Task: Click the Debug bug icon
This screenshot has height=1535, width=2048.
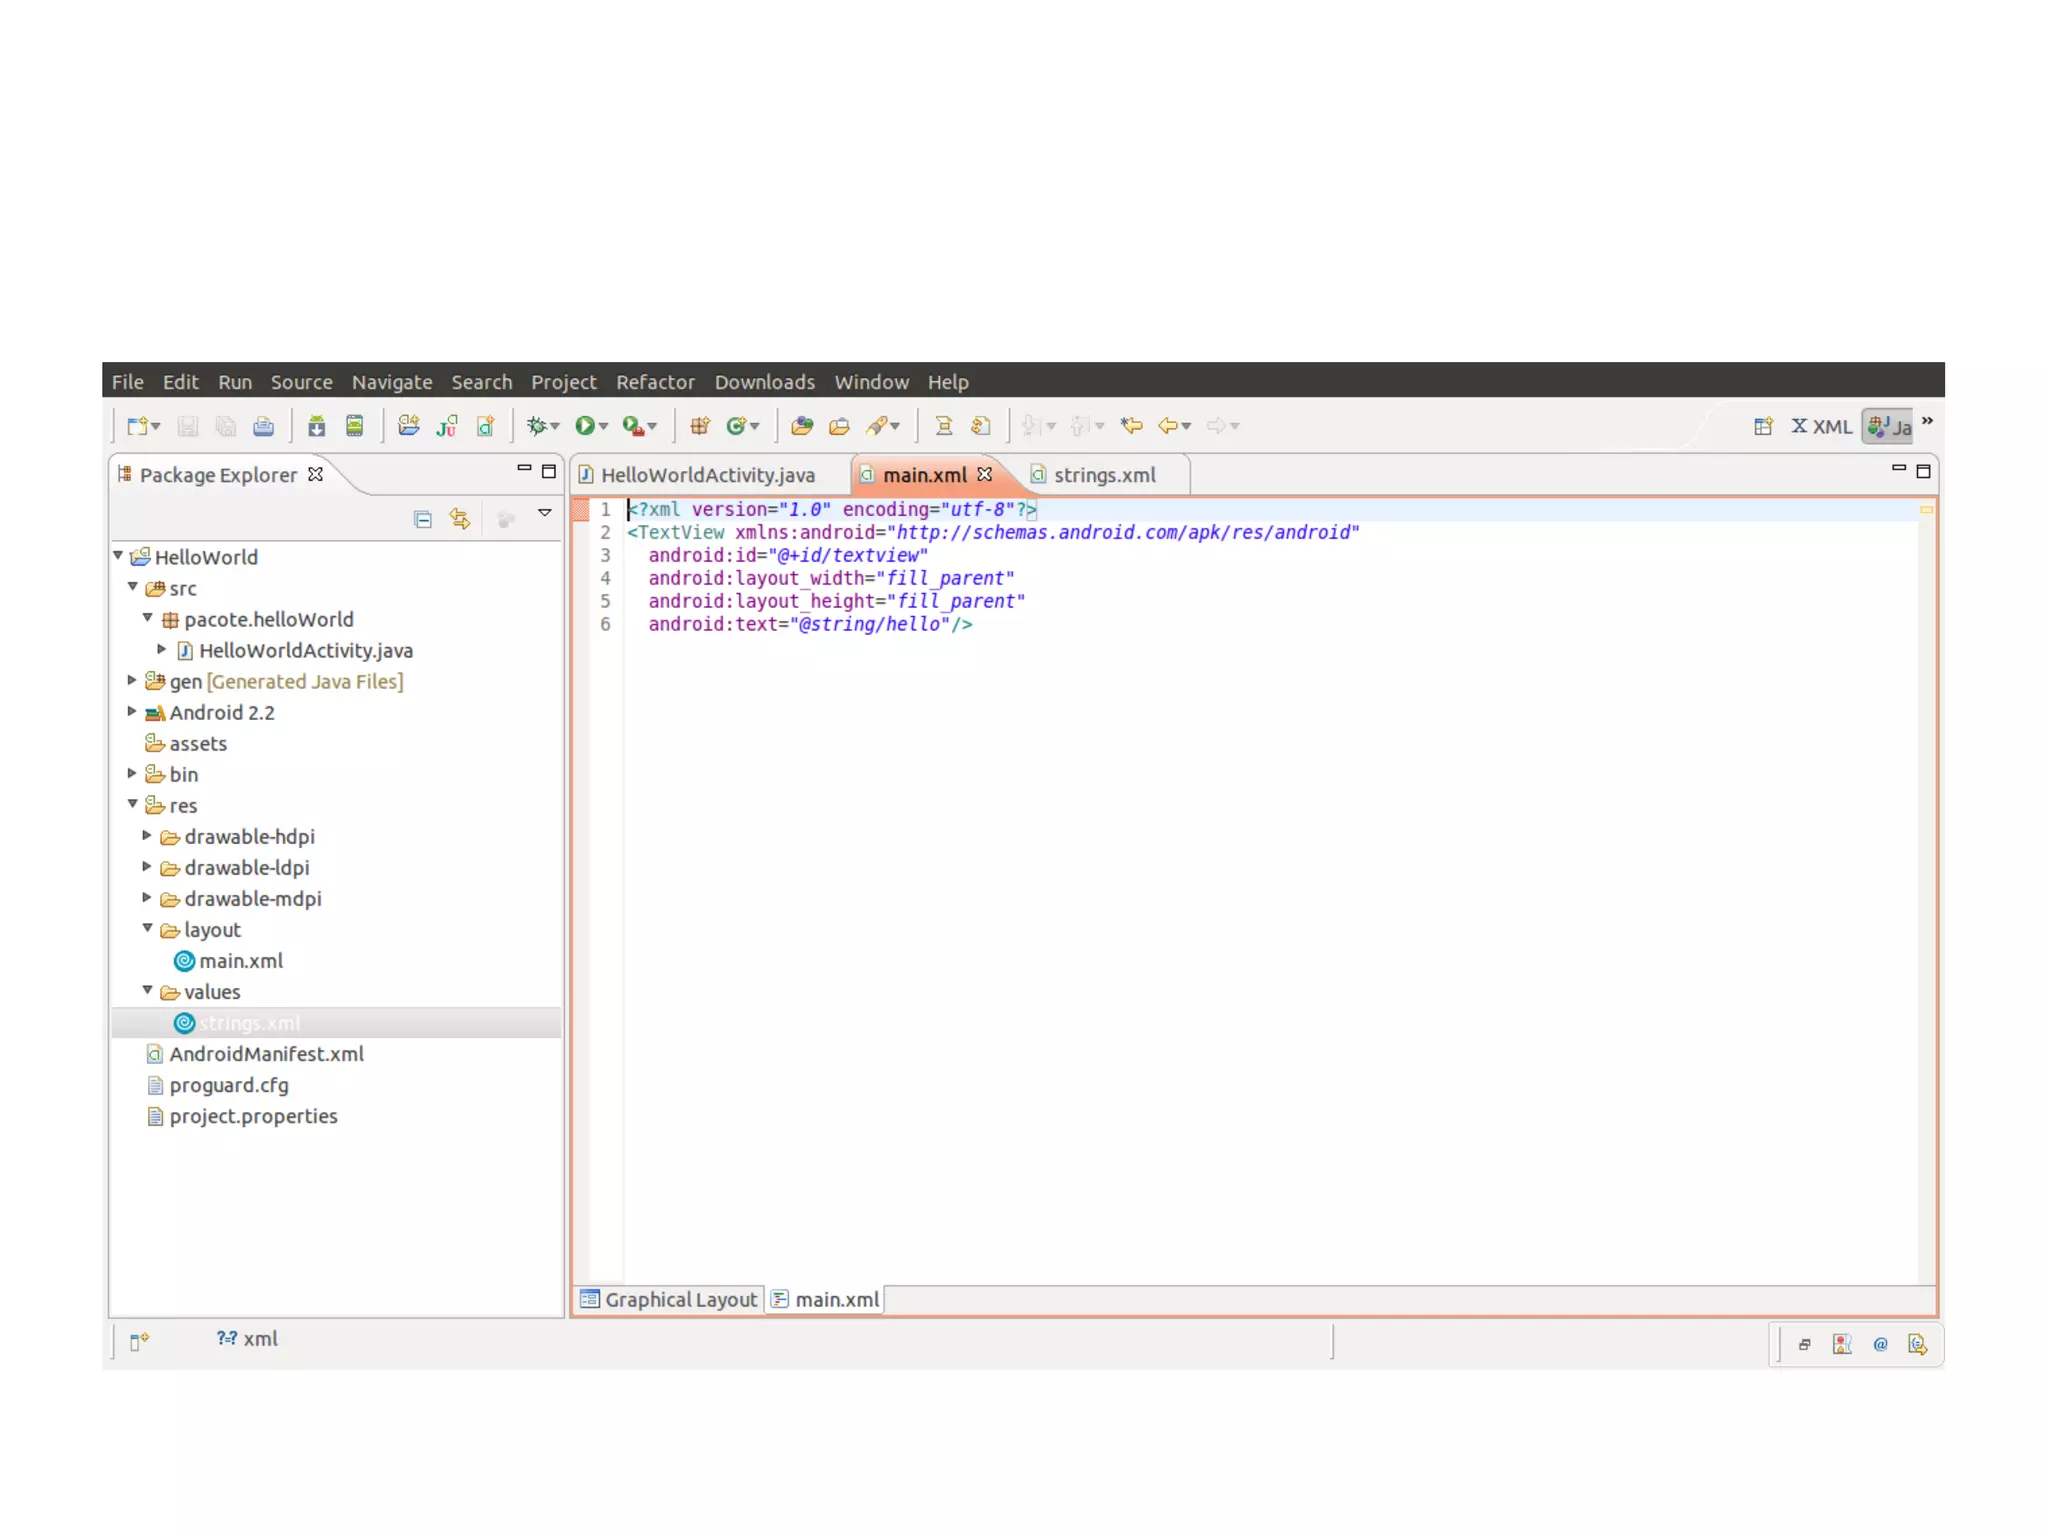Action: [537, 426]
